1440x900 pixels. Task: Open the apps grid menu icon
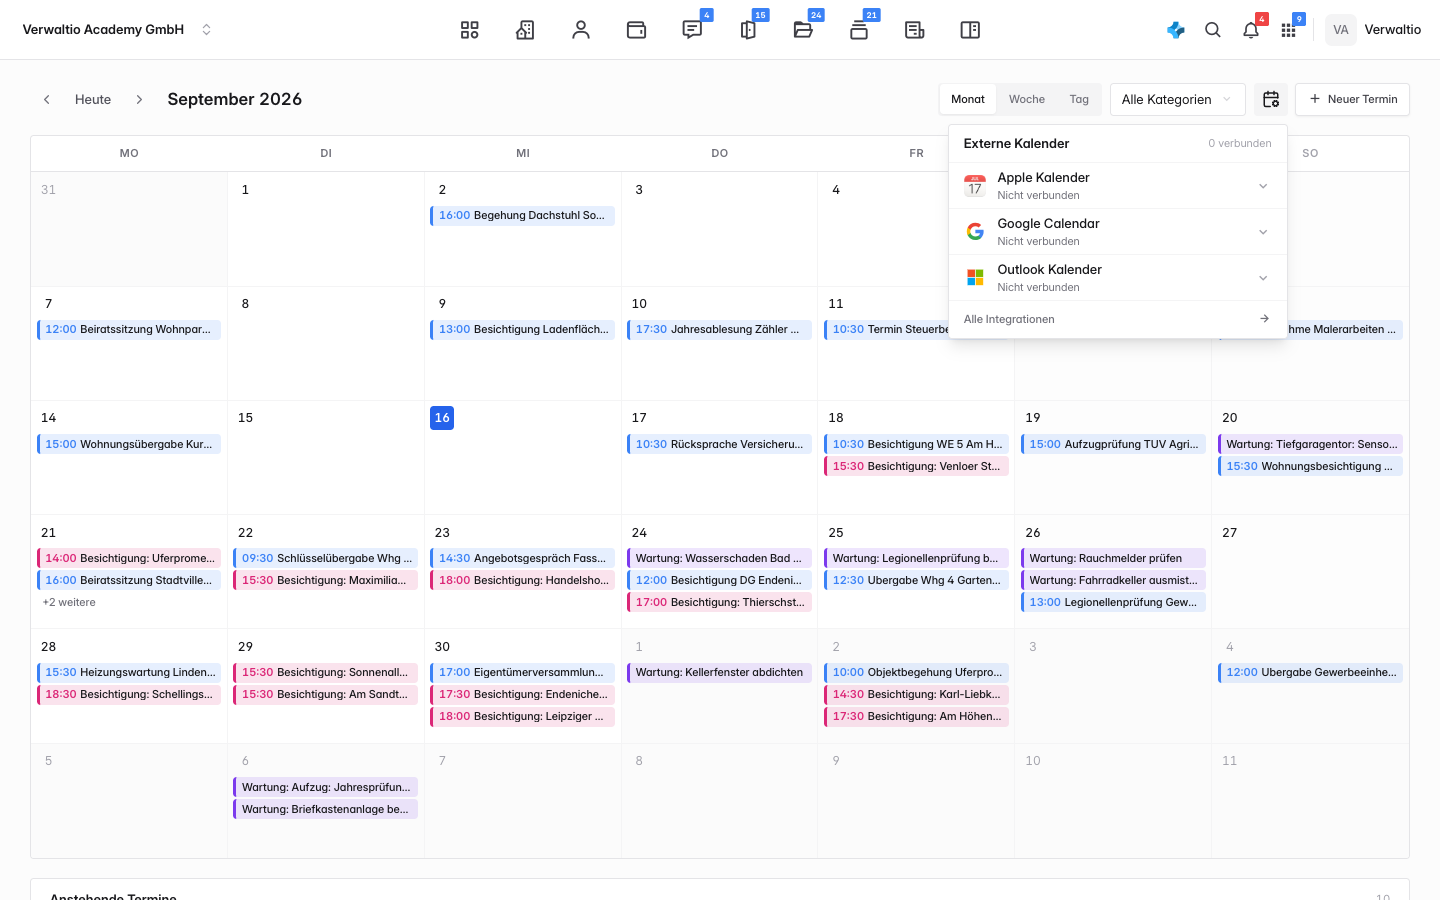tap(1289, 30)
